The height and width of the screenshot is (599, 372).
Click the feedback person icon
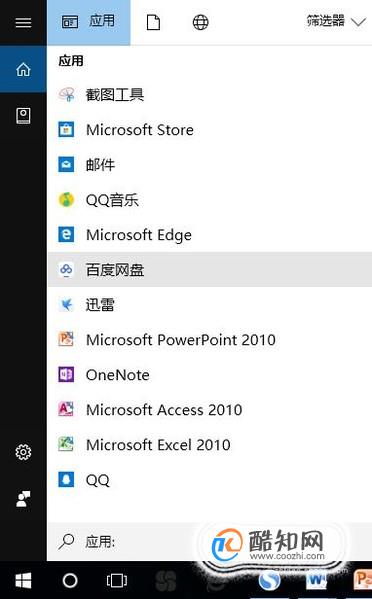point(23,499)
